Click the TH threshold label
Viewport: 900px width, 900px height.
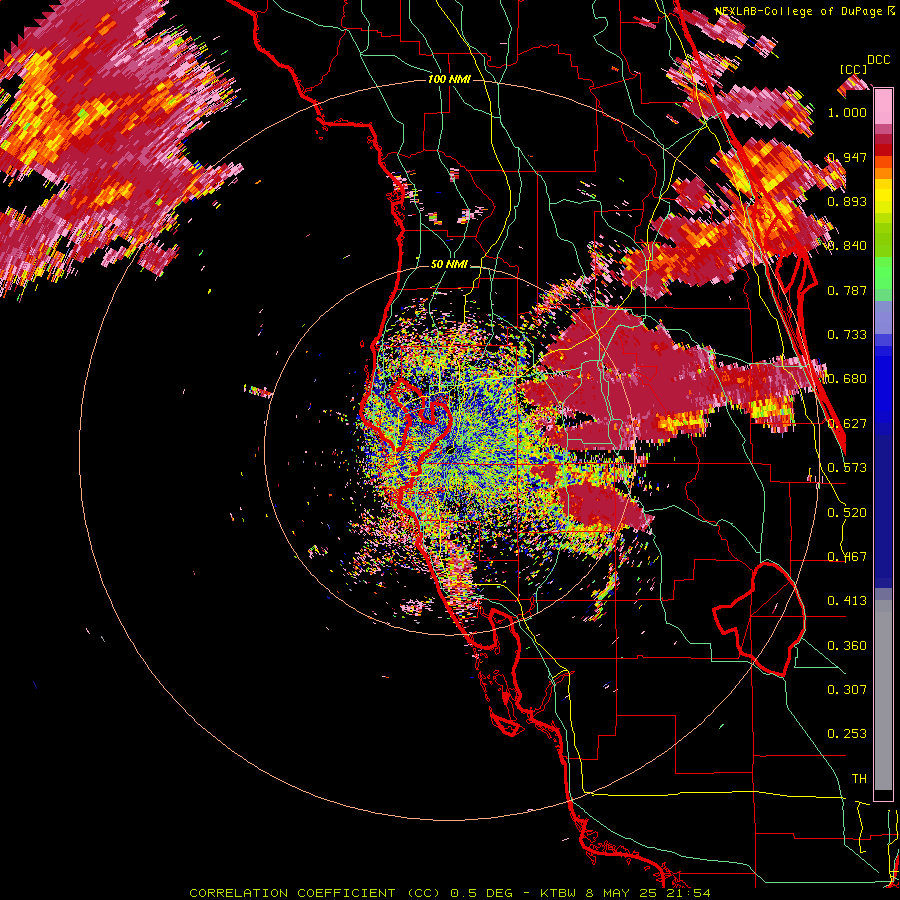pyautogui.click(x=859, y=779)
